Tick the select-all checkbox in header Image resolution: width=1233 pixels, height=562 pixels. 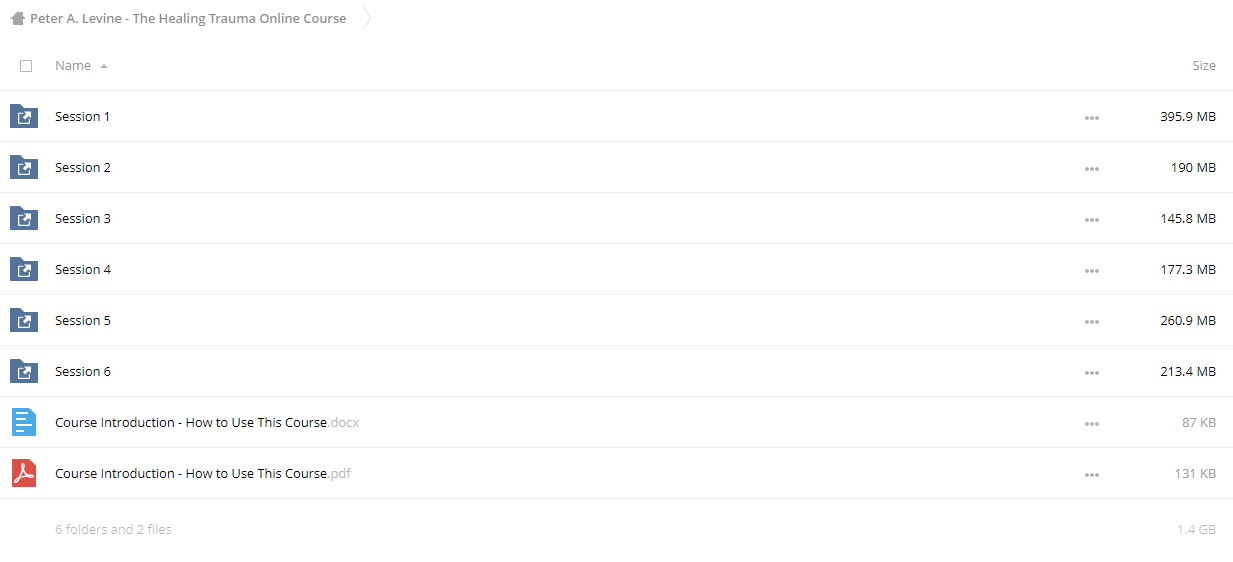26,66
